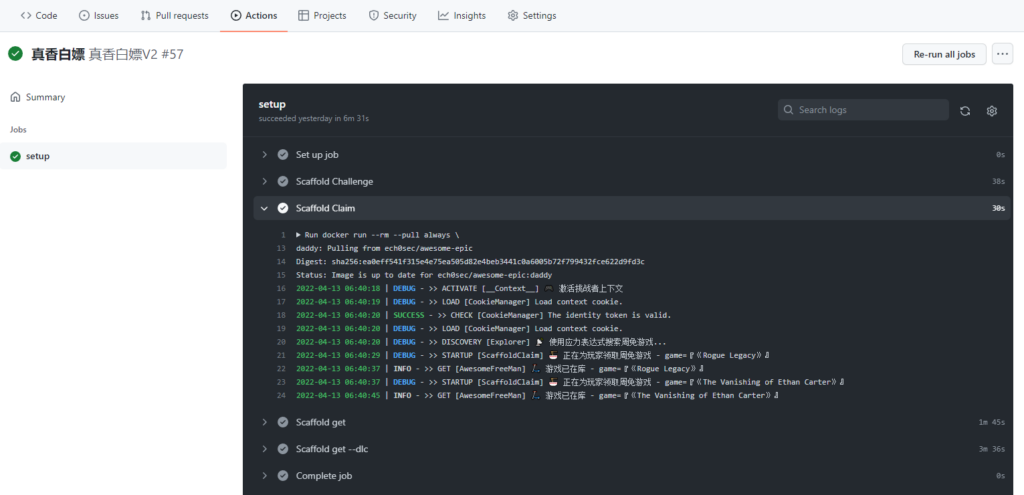Go to the Settings tab
This screenshot has width=1024, height=495.
coord(531,16)
